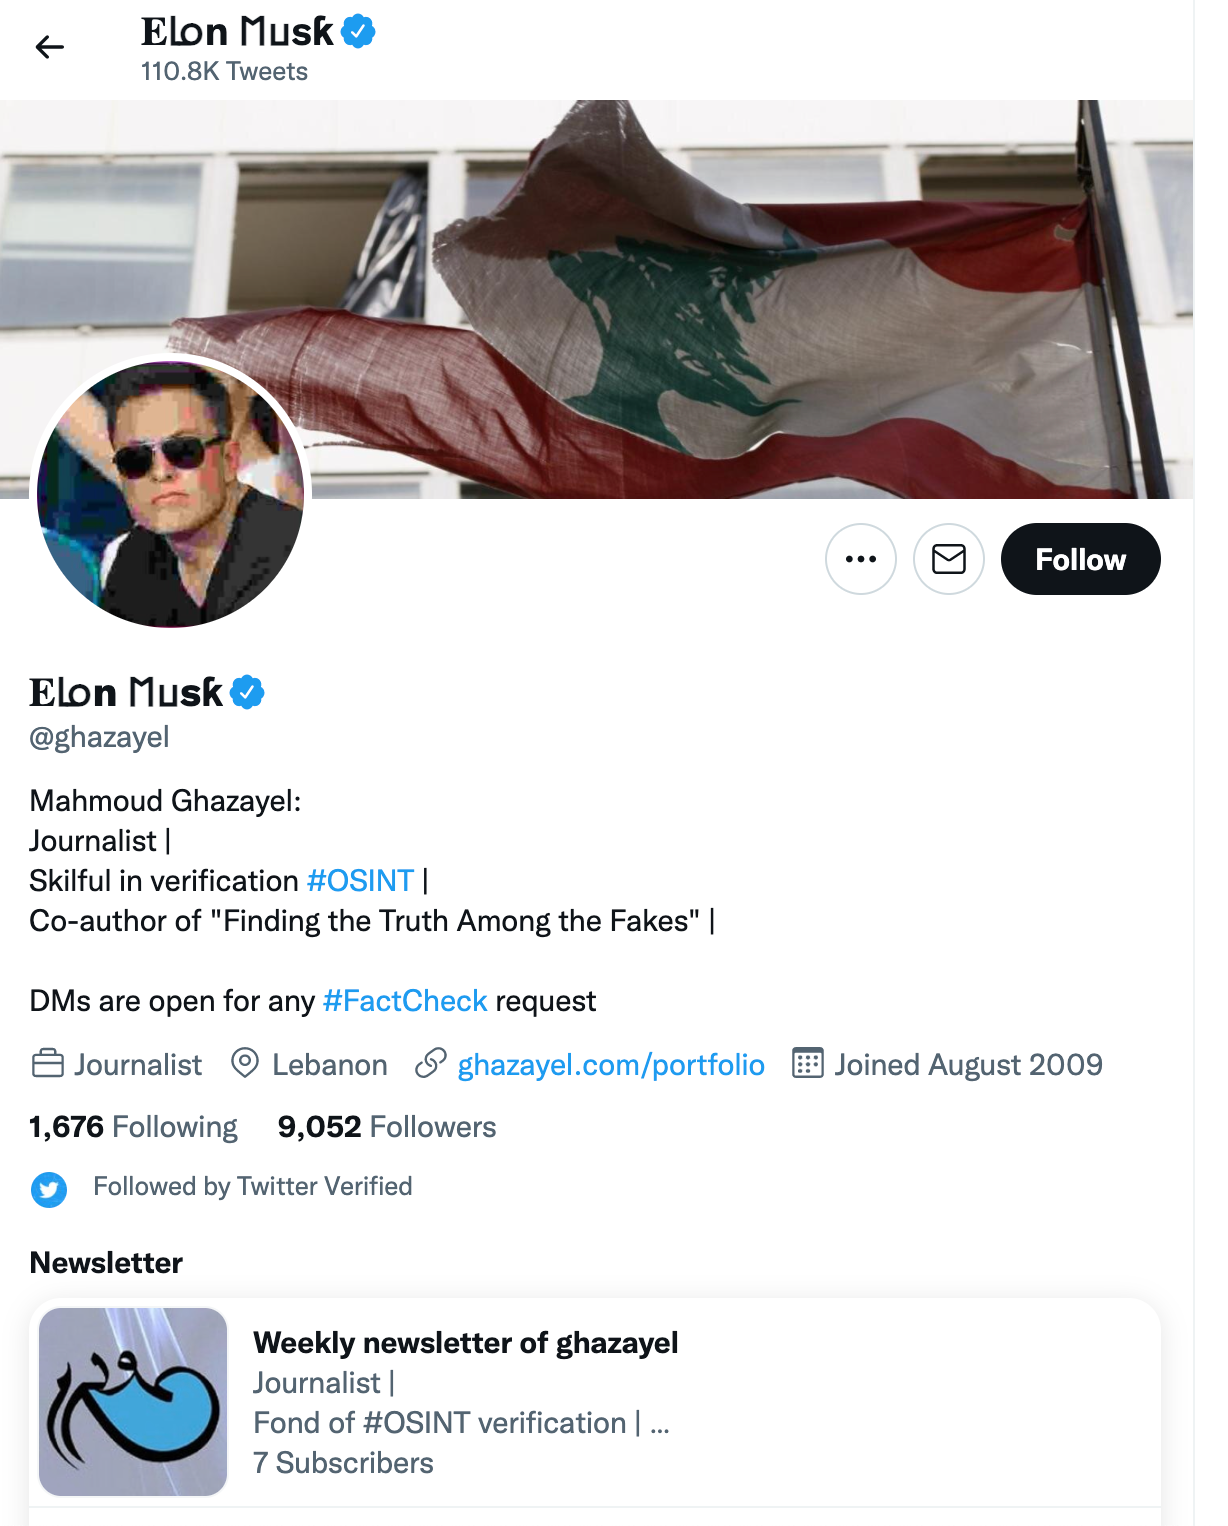Click Followed by Twitter Verified text
Image resolution: width=1228 pixels, height=1526 pixels.
point(253,1186)
